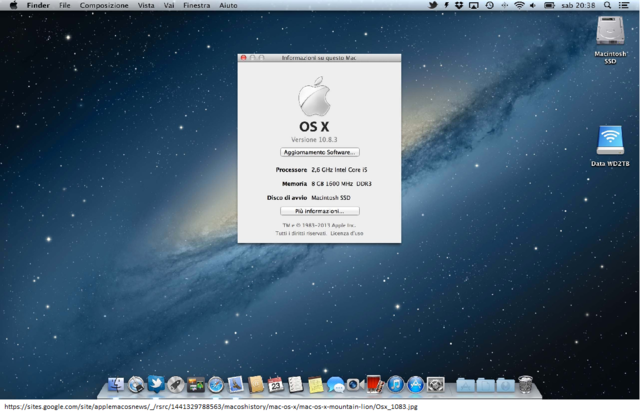This screenshot has width=640, height=415.
Task: Open the yellow Notes icon in dock
Action: pos(316,384)
